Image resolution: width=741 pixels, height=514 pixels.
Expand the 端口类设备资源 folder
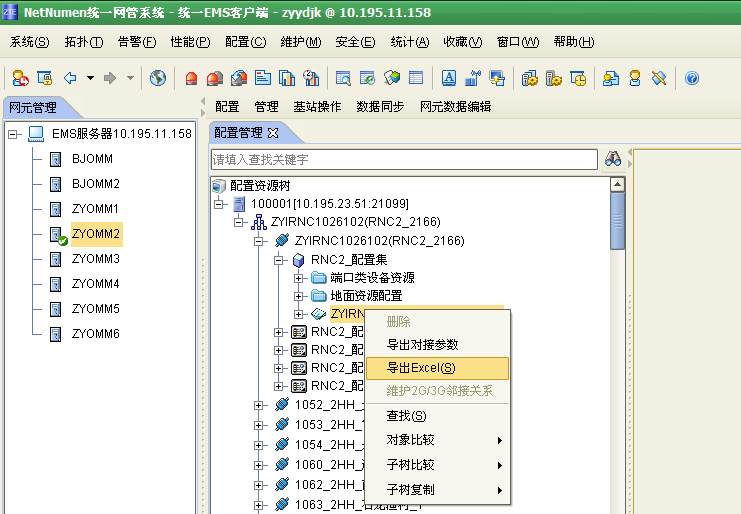[298, 278]
